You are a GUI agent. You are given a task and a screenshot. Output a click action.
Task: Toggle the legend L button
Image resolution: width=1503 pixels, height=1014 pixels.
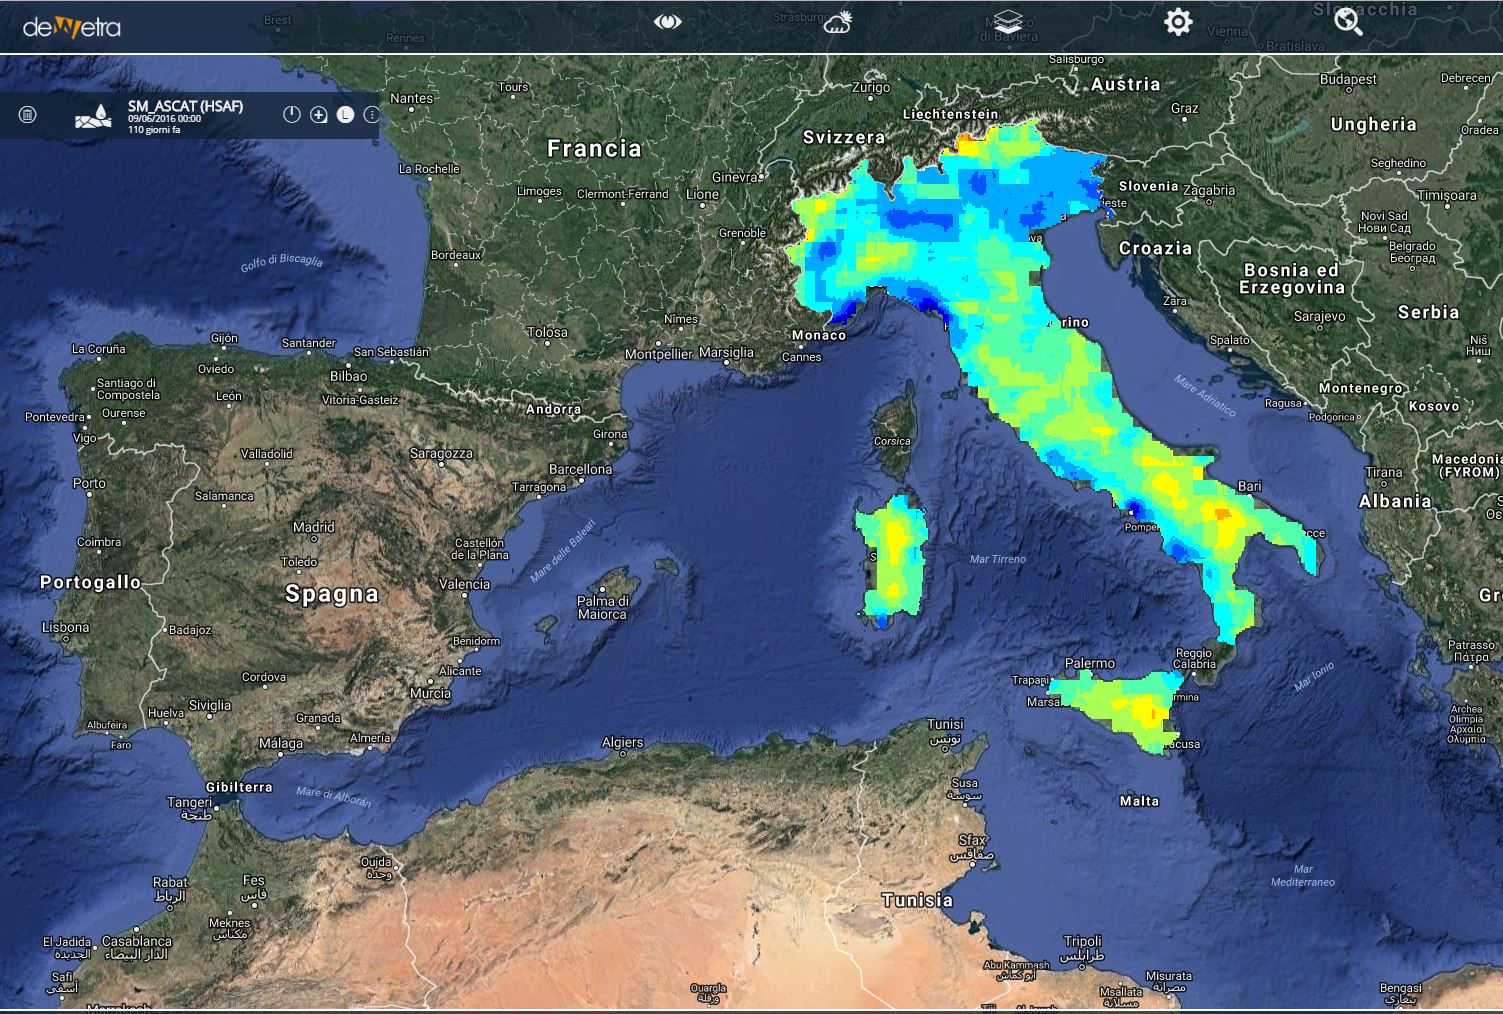[345, 115]
